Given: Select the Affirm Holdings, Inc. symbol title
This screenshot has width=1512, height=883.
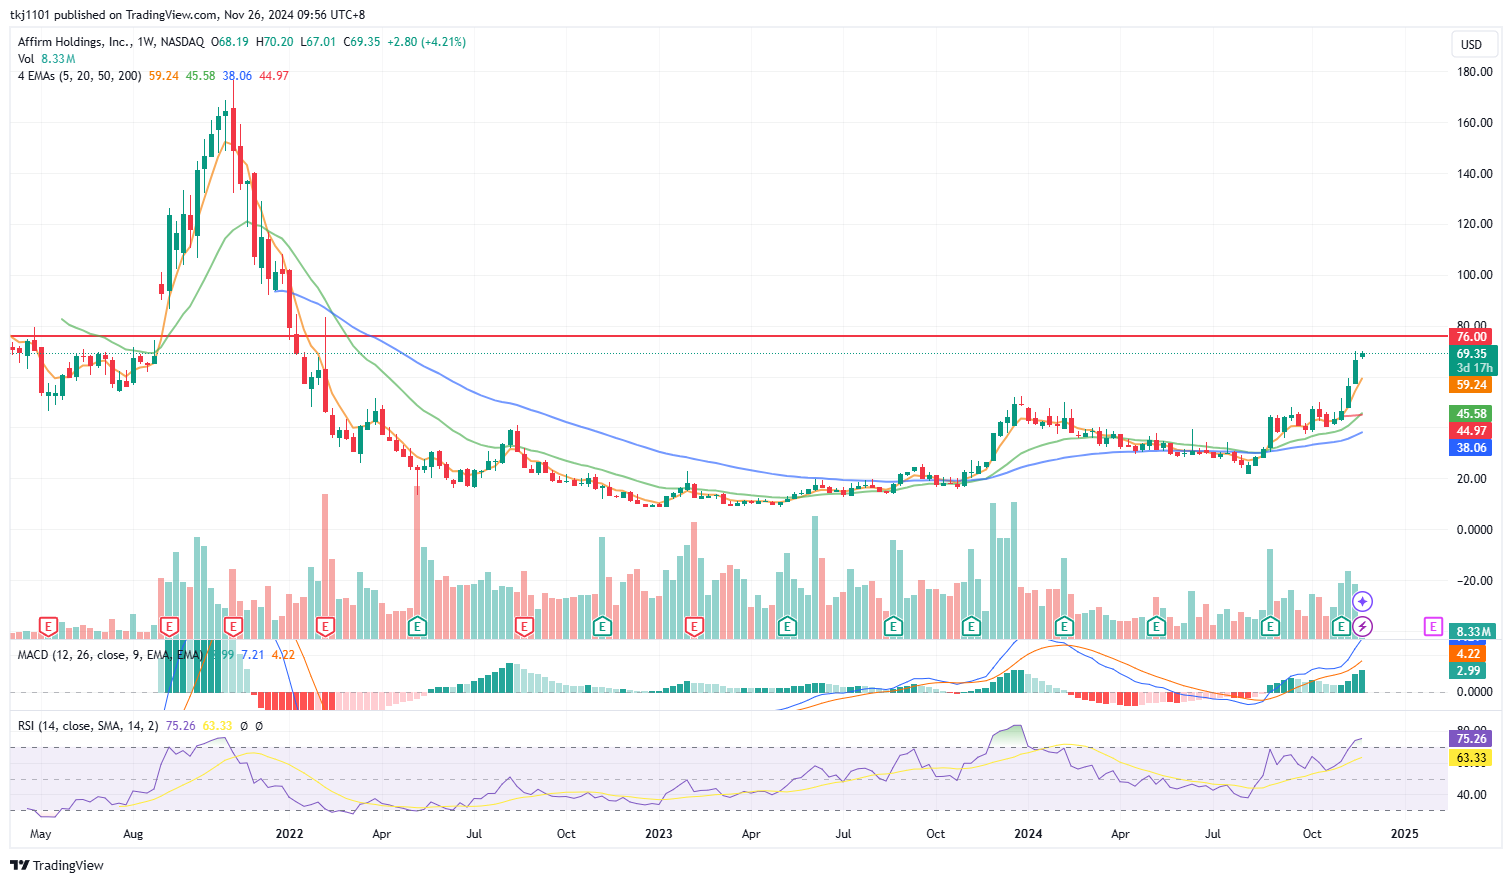Looking at the screenshot, I should tap(74, 42).
